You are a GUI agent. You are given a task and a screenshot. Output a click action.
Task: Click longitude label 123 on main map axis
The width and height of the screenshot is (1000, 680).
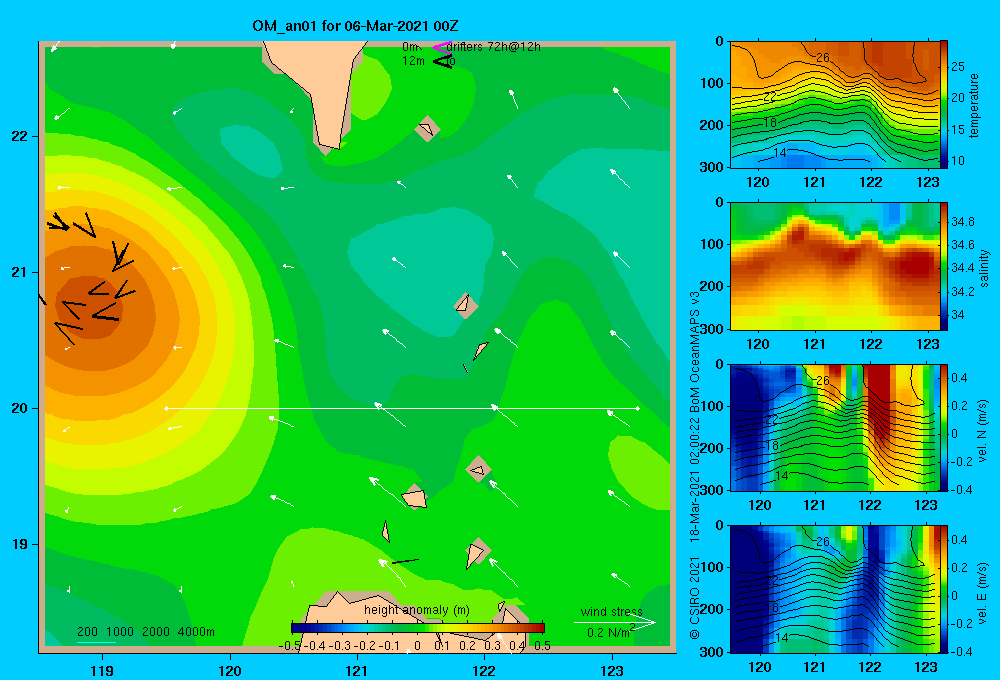point(612,670)
